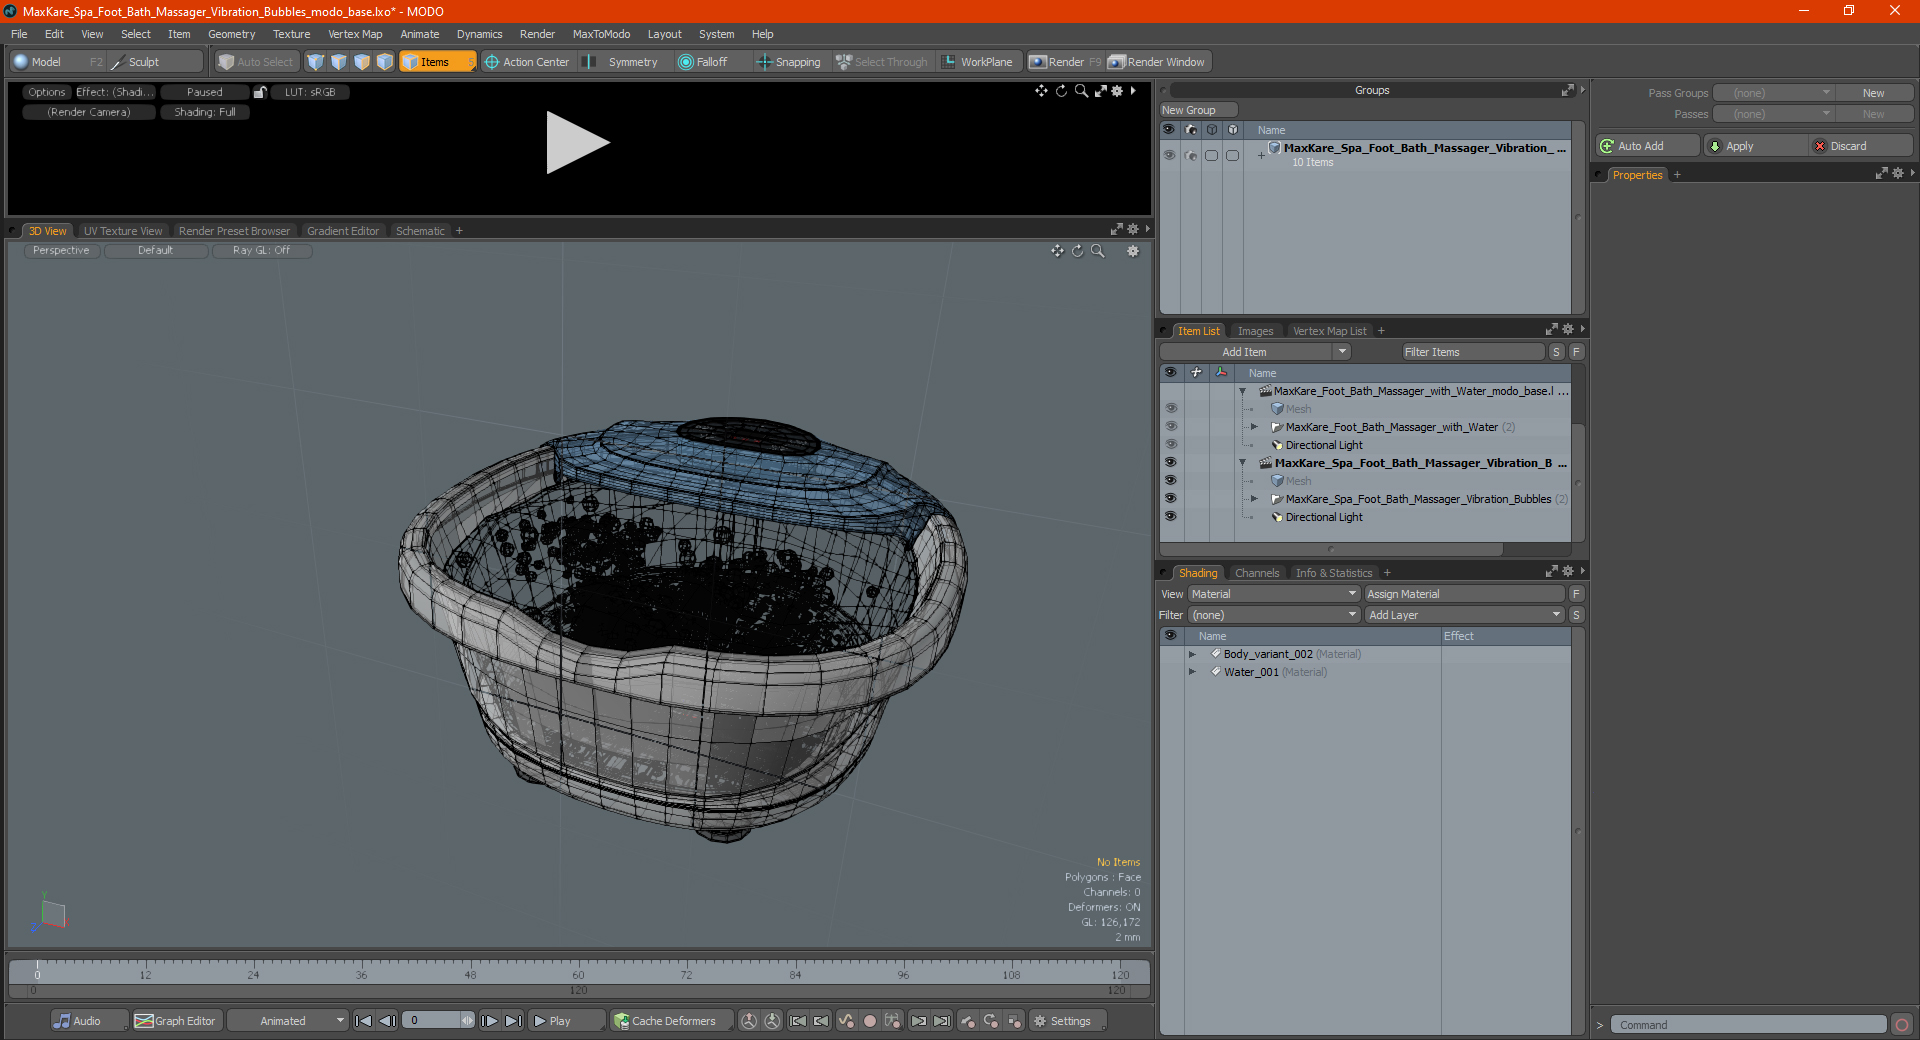
Task: Open the Add Layer dropdown
Action: coord(1464,615)
